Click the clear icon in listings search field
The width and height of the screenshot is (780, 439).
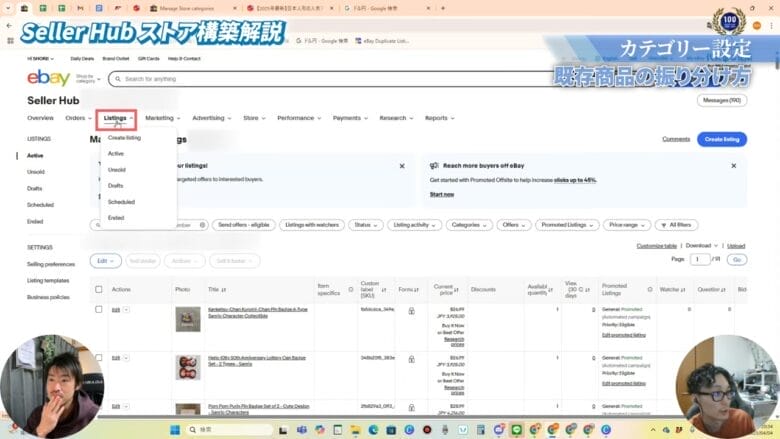pyautogui.click(x=202, y=225)
